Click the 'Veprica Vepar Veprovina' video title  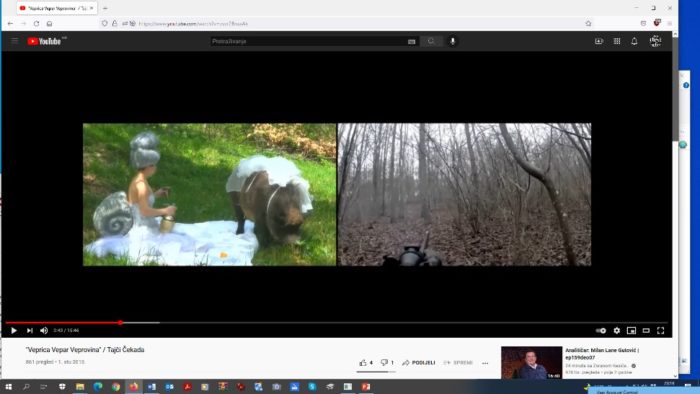pyautogui.click(x=85, y=350)
